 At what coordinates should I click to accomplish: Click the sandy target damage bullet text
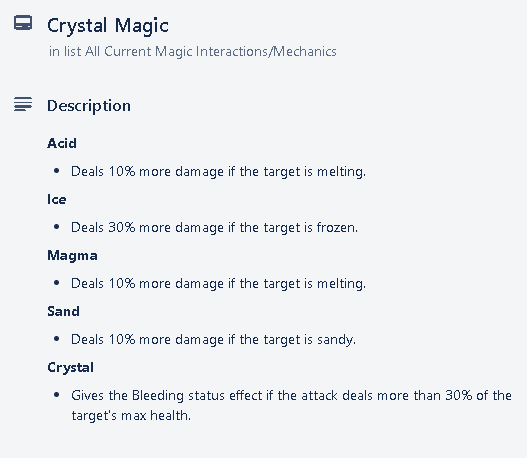coord(213,340)
